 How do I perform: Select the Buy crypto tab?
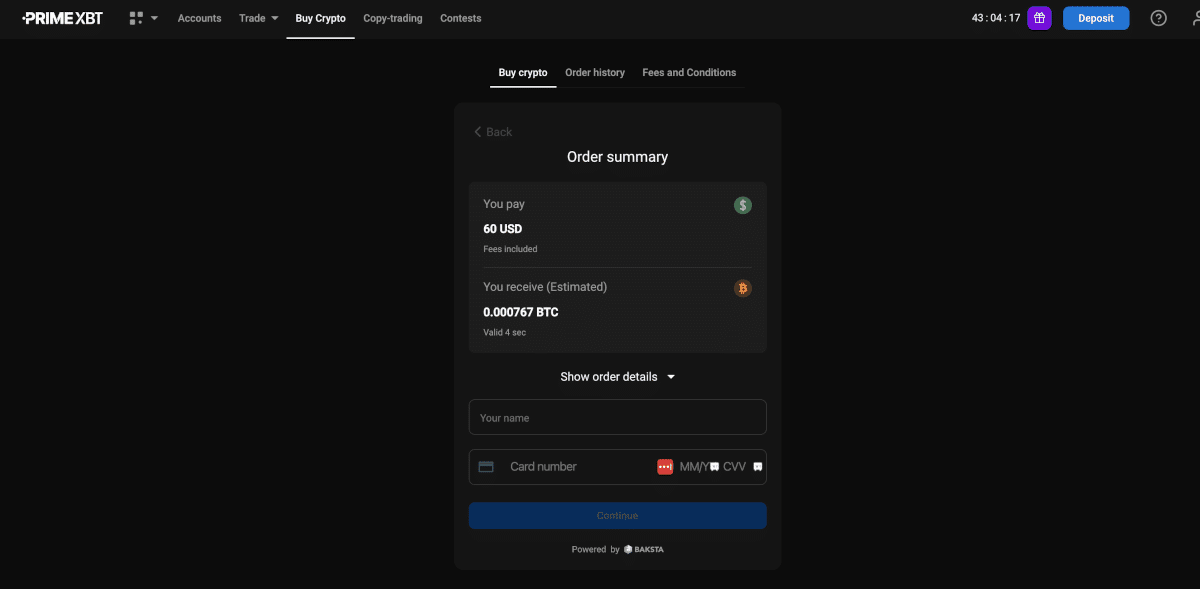pyautogui.click(x=523, y=73)
